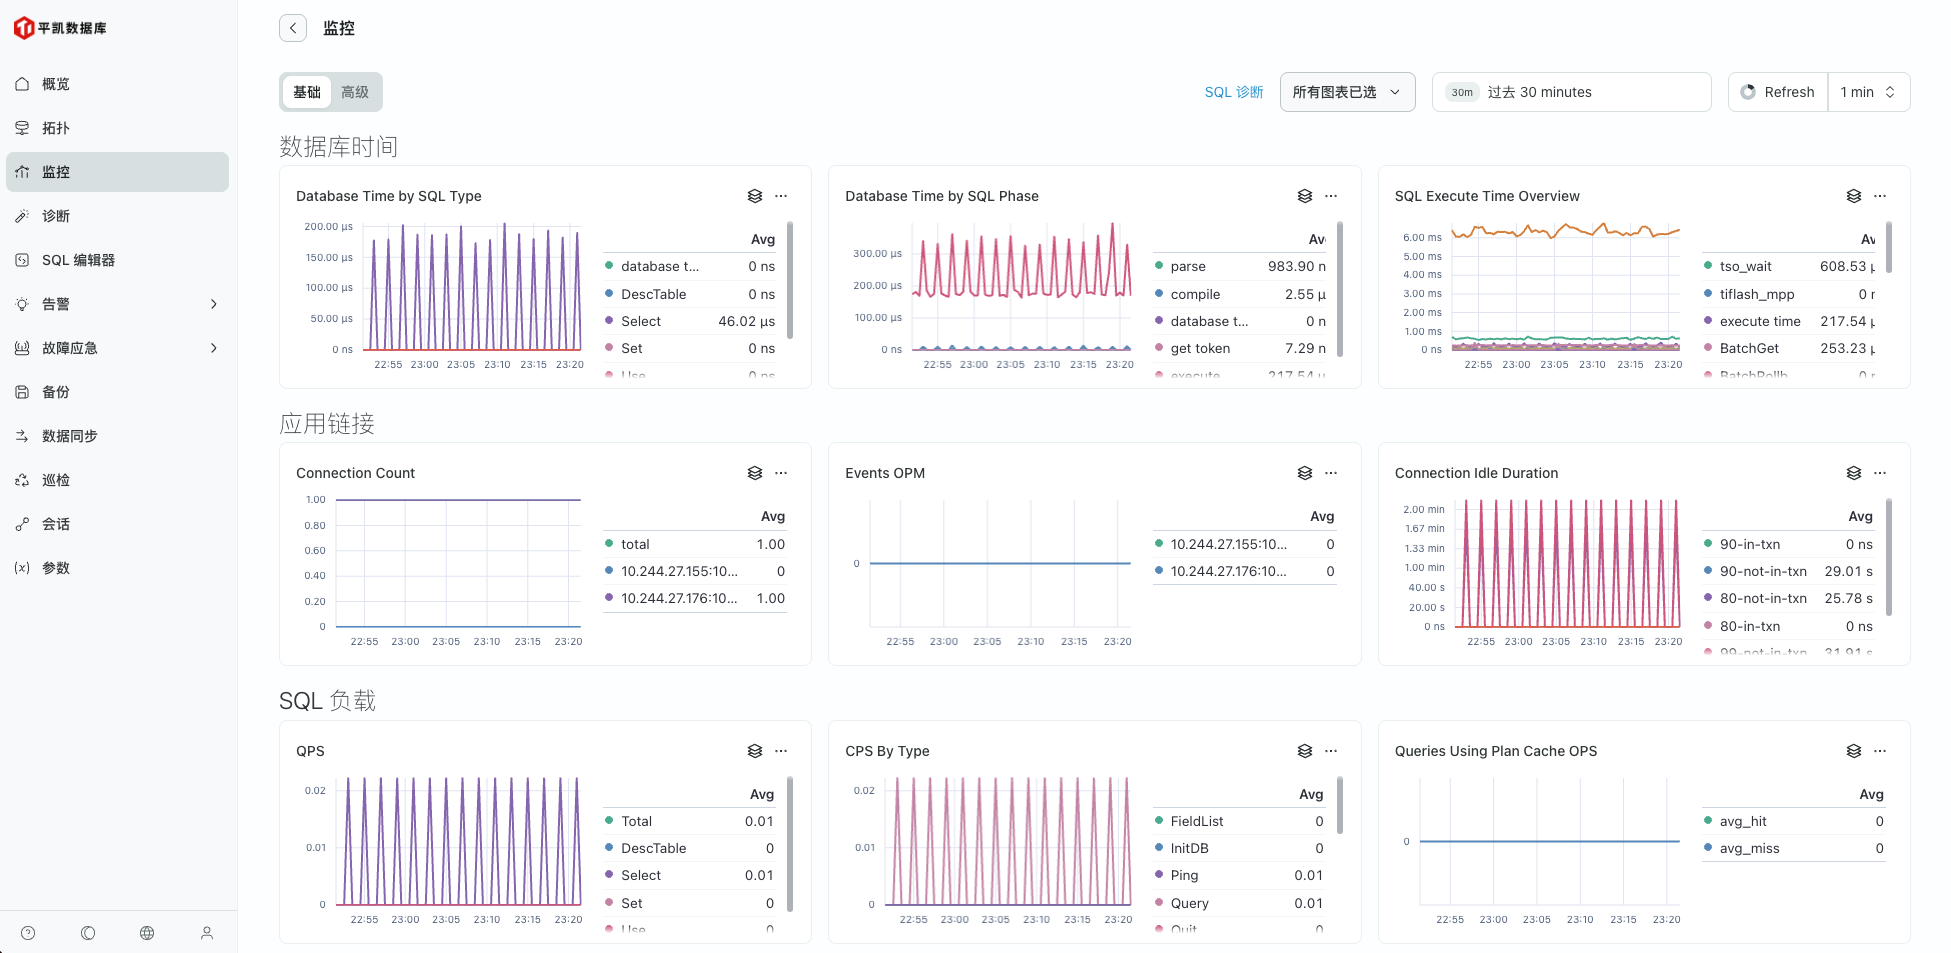Click the 过去 30 minutes time range field
Viewport: 1951px width, 953px height.
tap(1570, 92)
